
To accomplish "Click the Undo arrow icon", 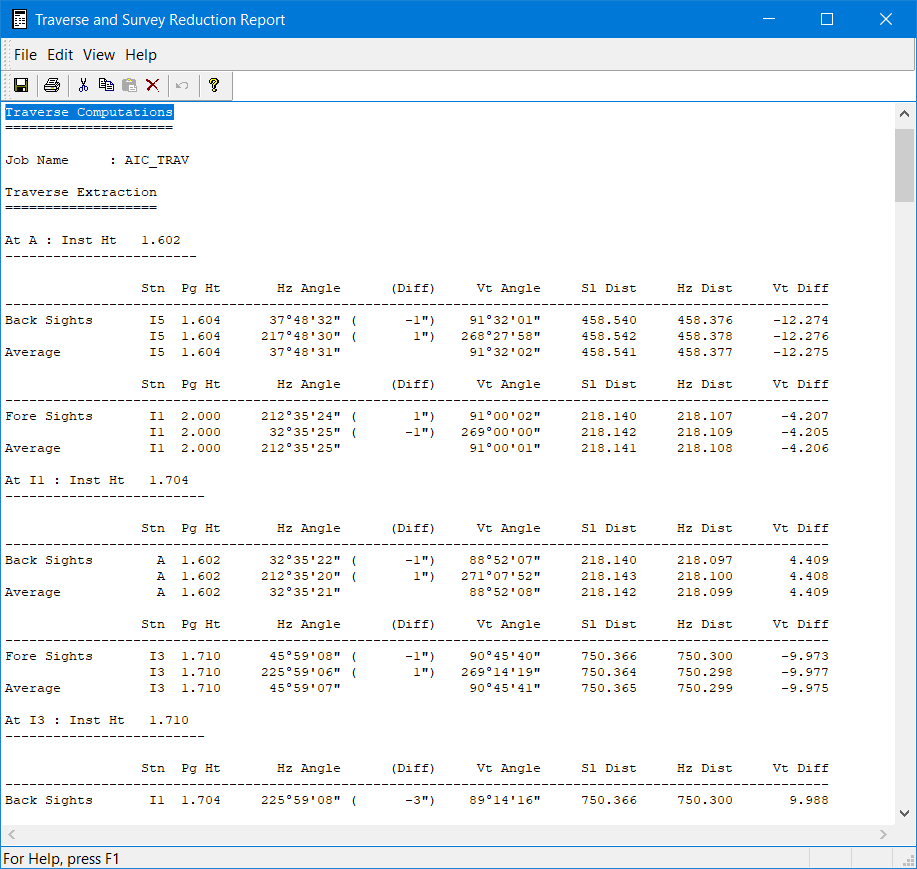I will pyautogui.click(x=182, y=85).
